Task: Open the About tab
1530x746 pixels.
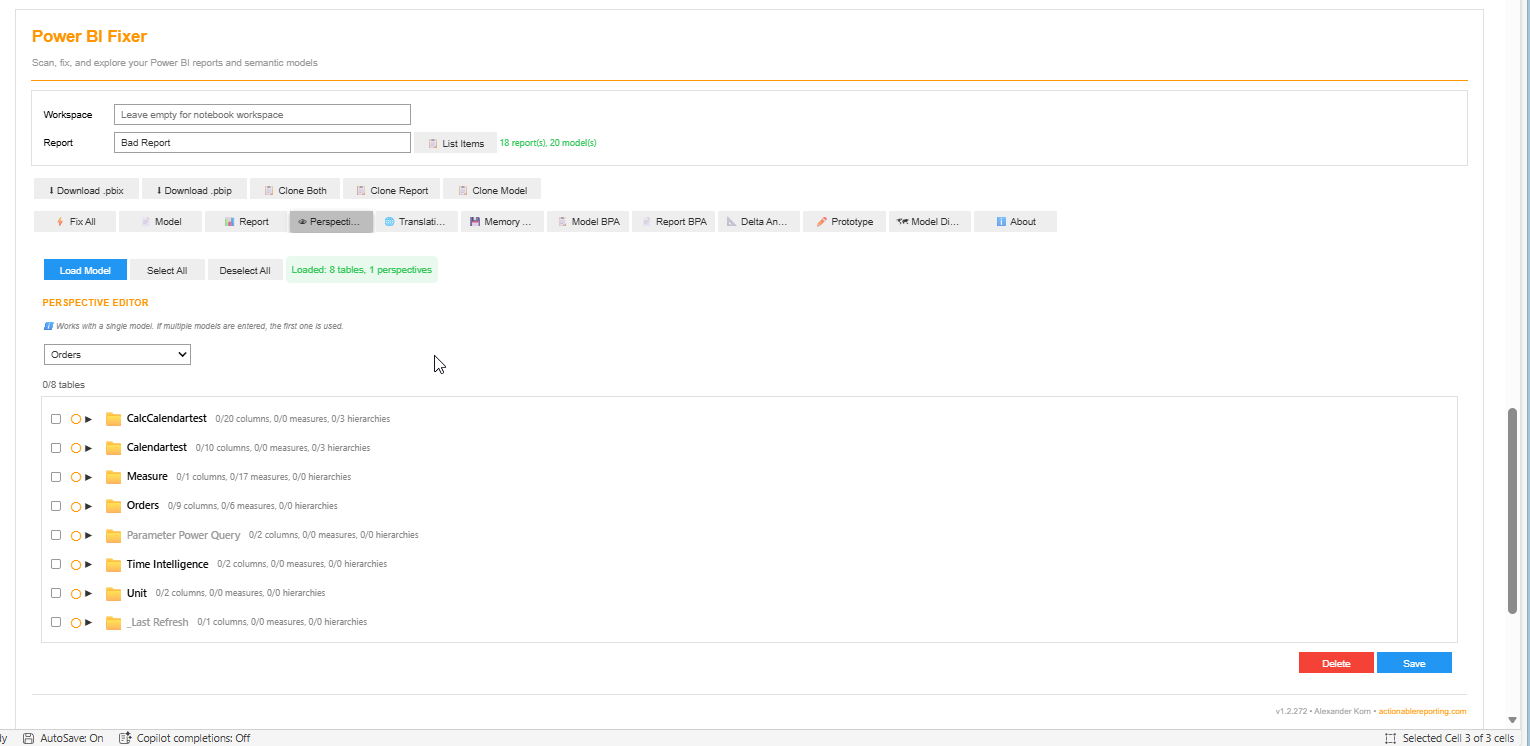Action: (1015, 221)
